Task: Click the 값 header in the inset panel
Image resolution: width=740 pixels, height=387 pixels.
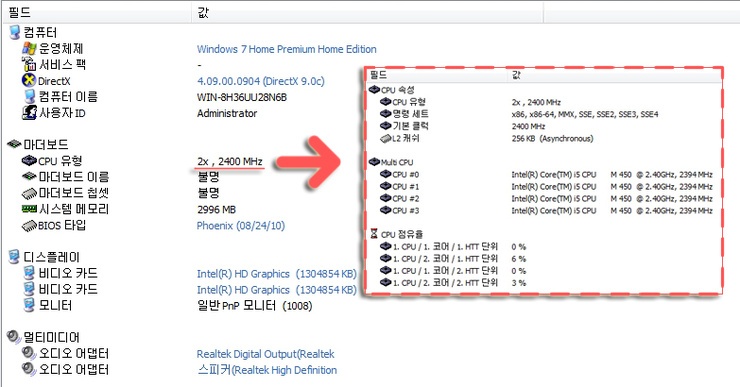Action: 615,75
